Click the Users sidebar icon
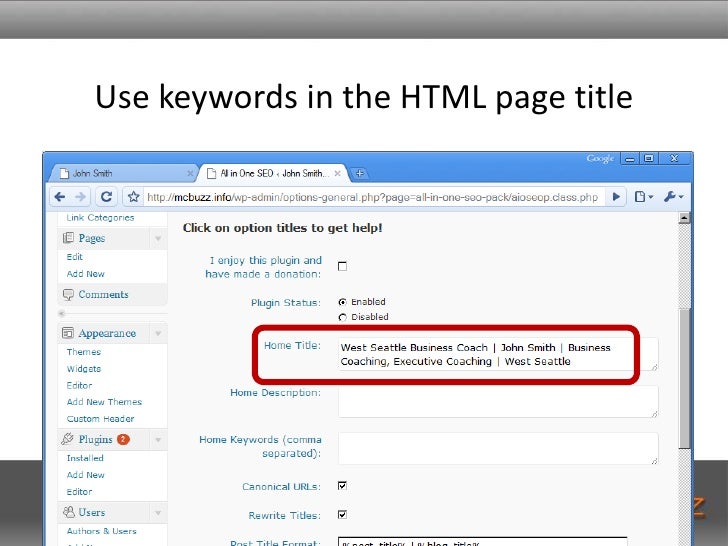The image size is (728, 546). pyautogui.click(x=68, y=512)
